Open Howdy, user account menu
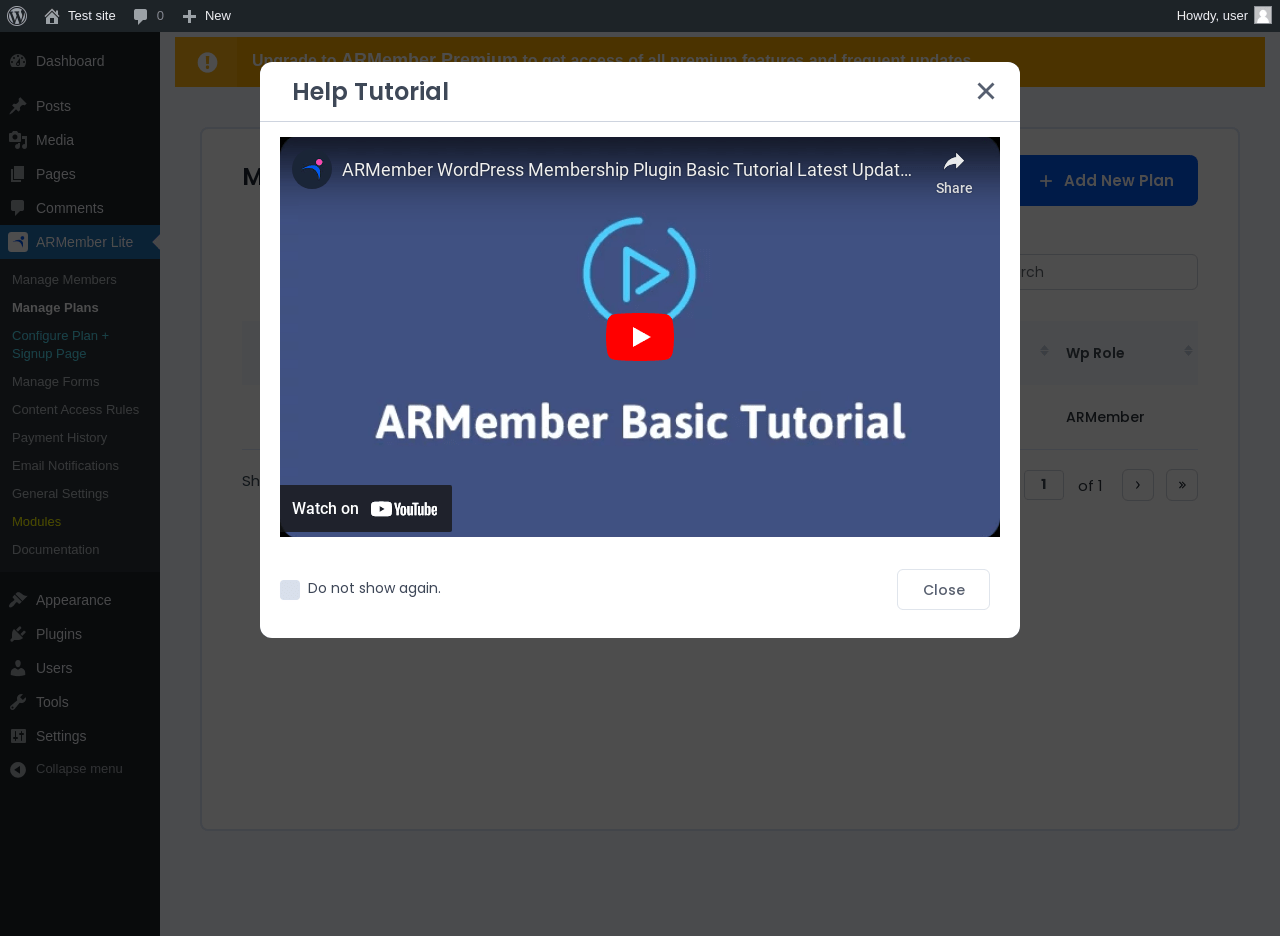1280x936 pixels. [1224, 16]
